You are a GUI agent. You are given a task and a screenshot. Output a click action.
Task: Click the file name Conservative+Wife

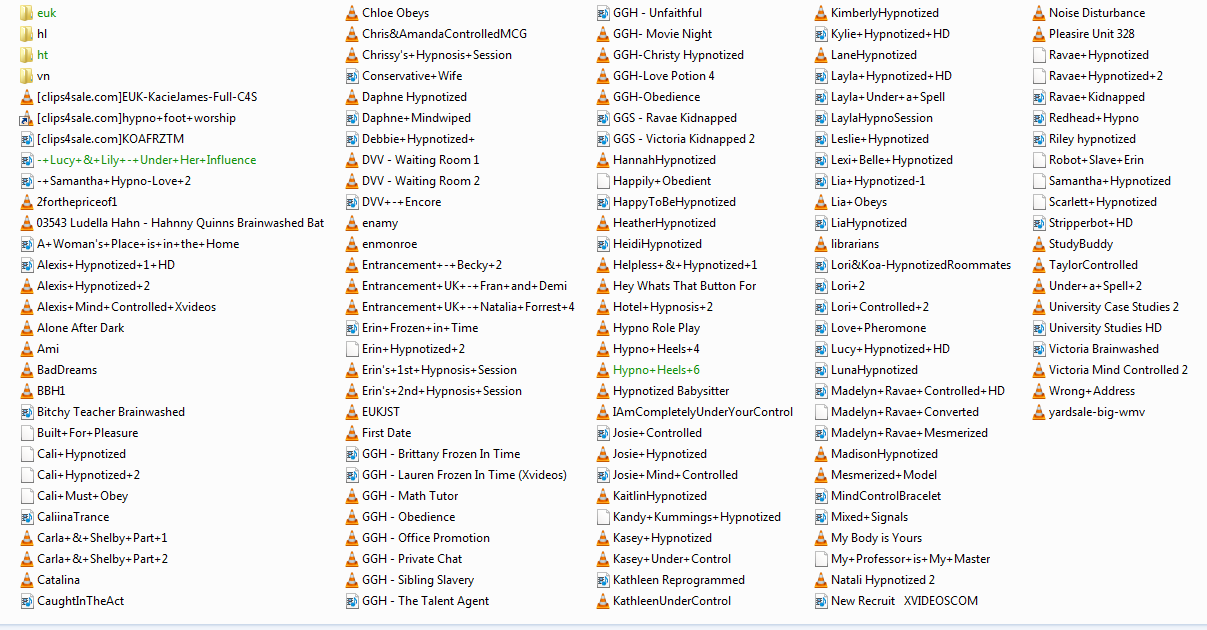tap(412, 76)
